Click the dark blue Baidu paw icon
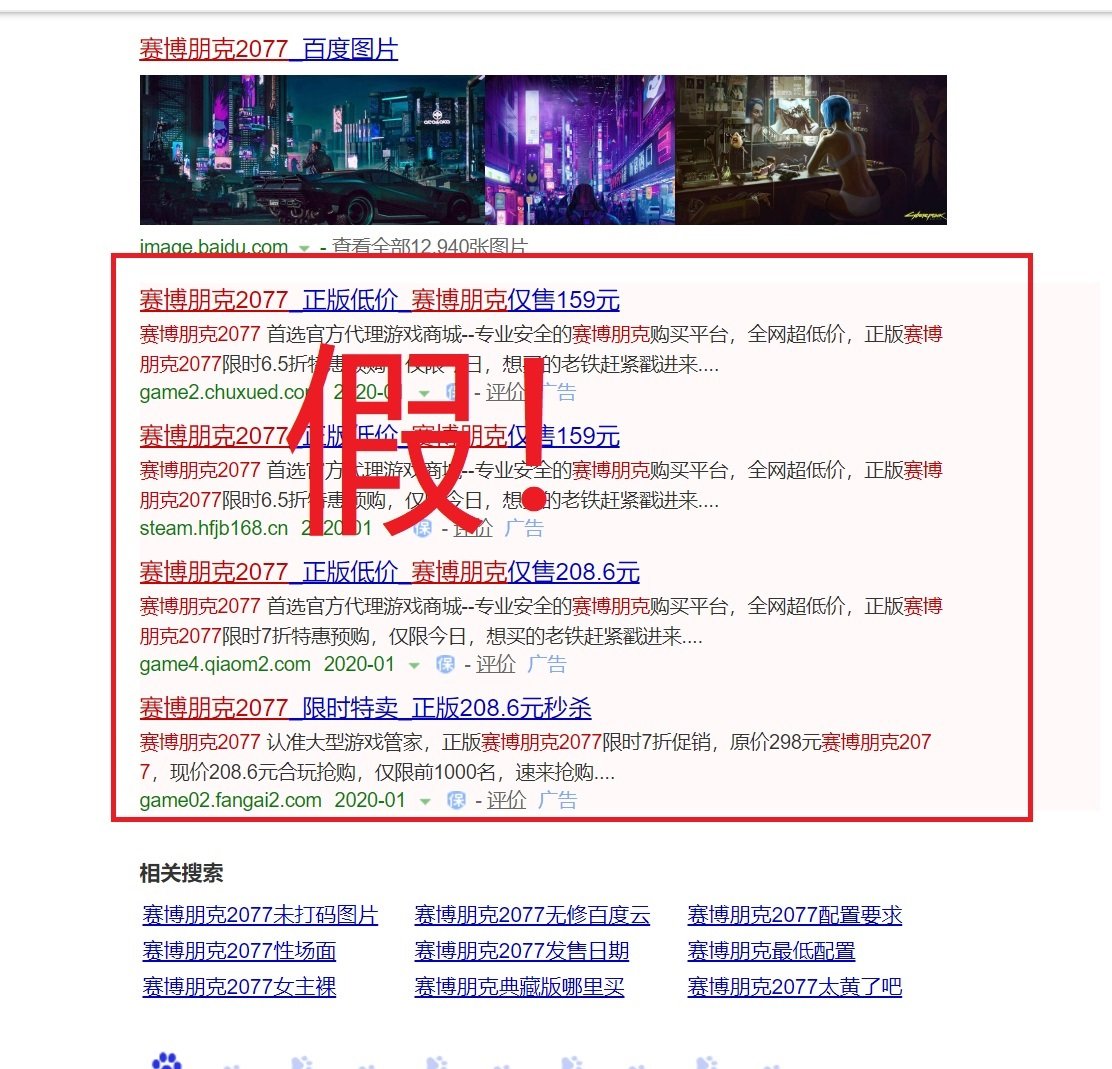This screenshot has width=1112, height=1069. 166,1061
